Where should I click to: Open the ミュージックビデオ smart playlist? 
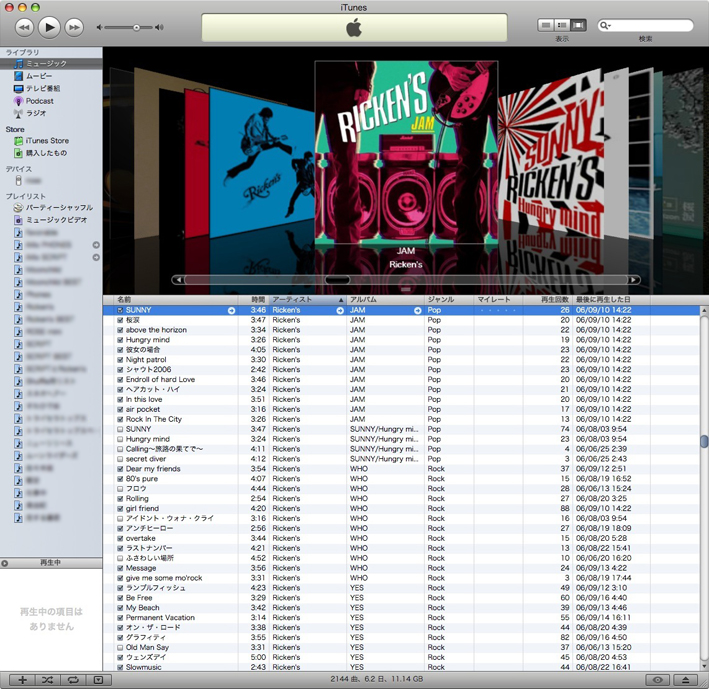(x=56, y=220)
